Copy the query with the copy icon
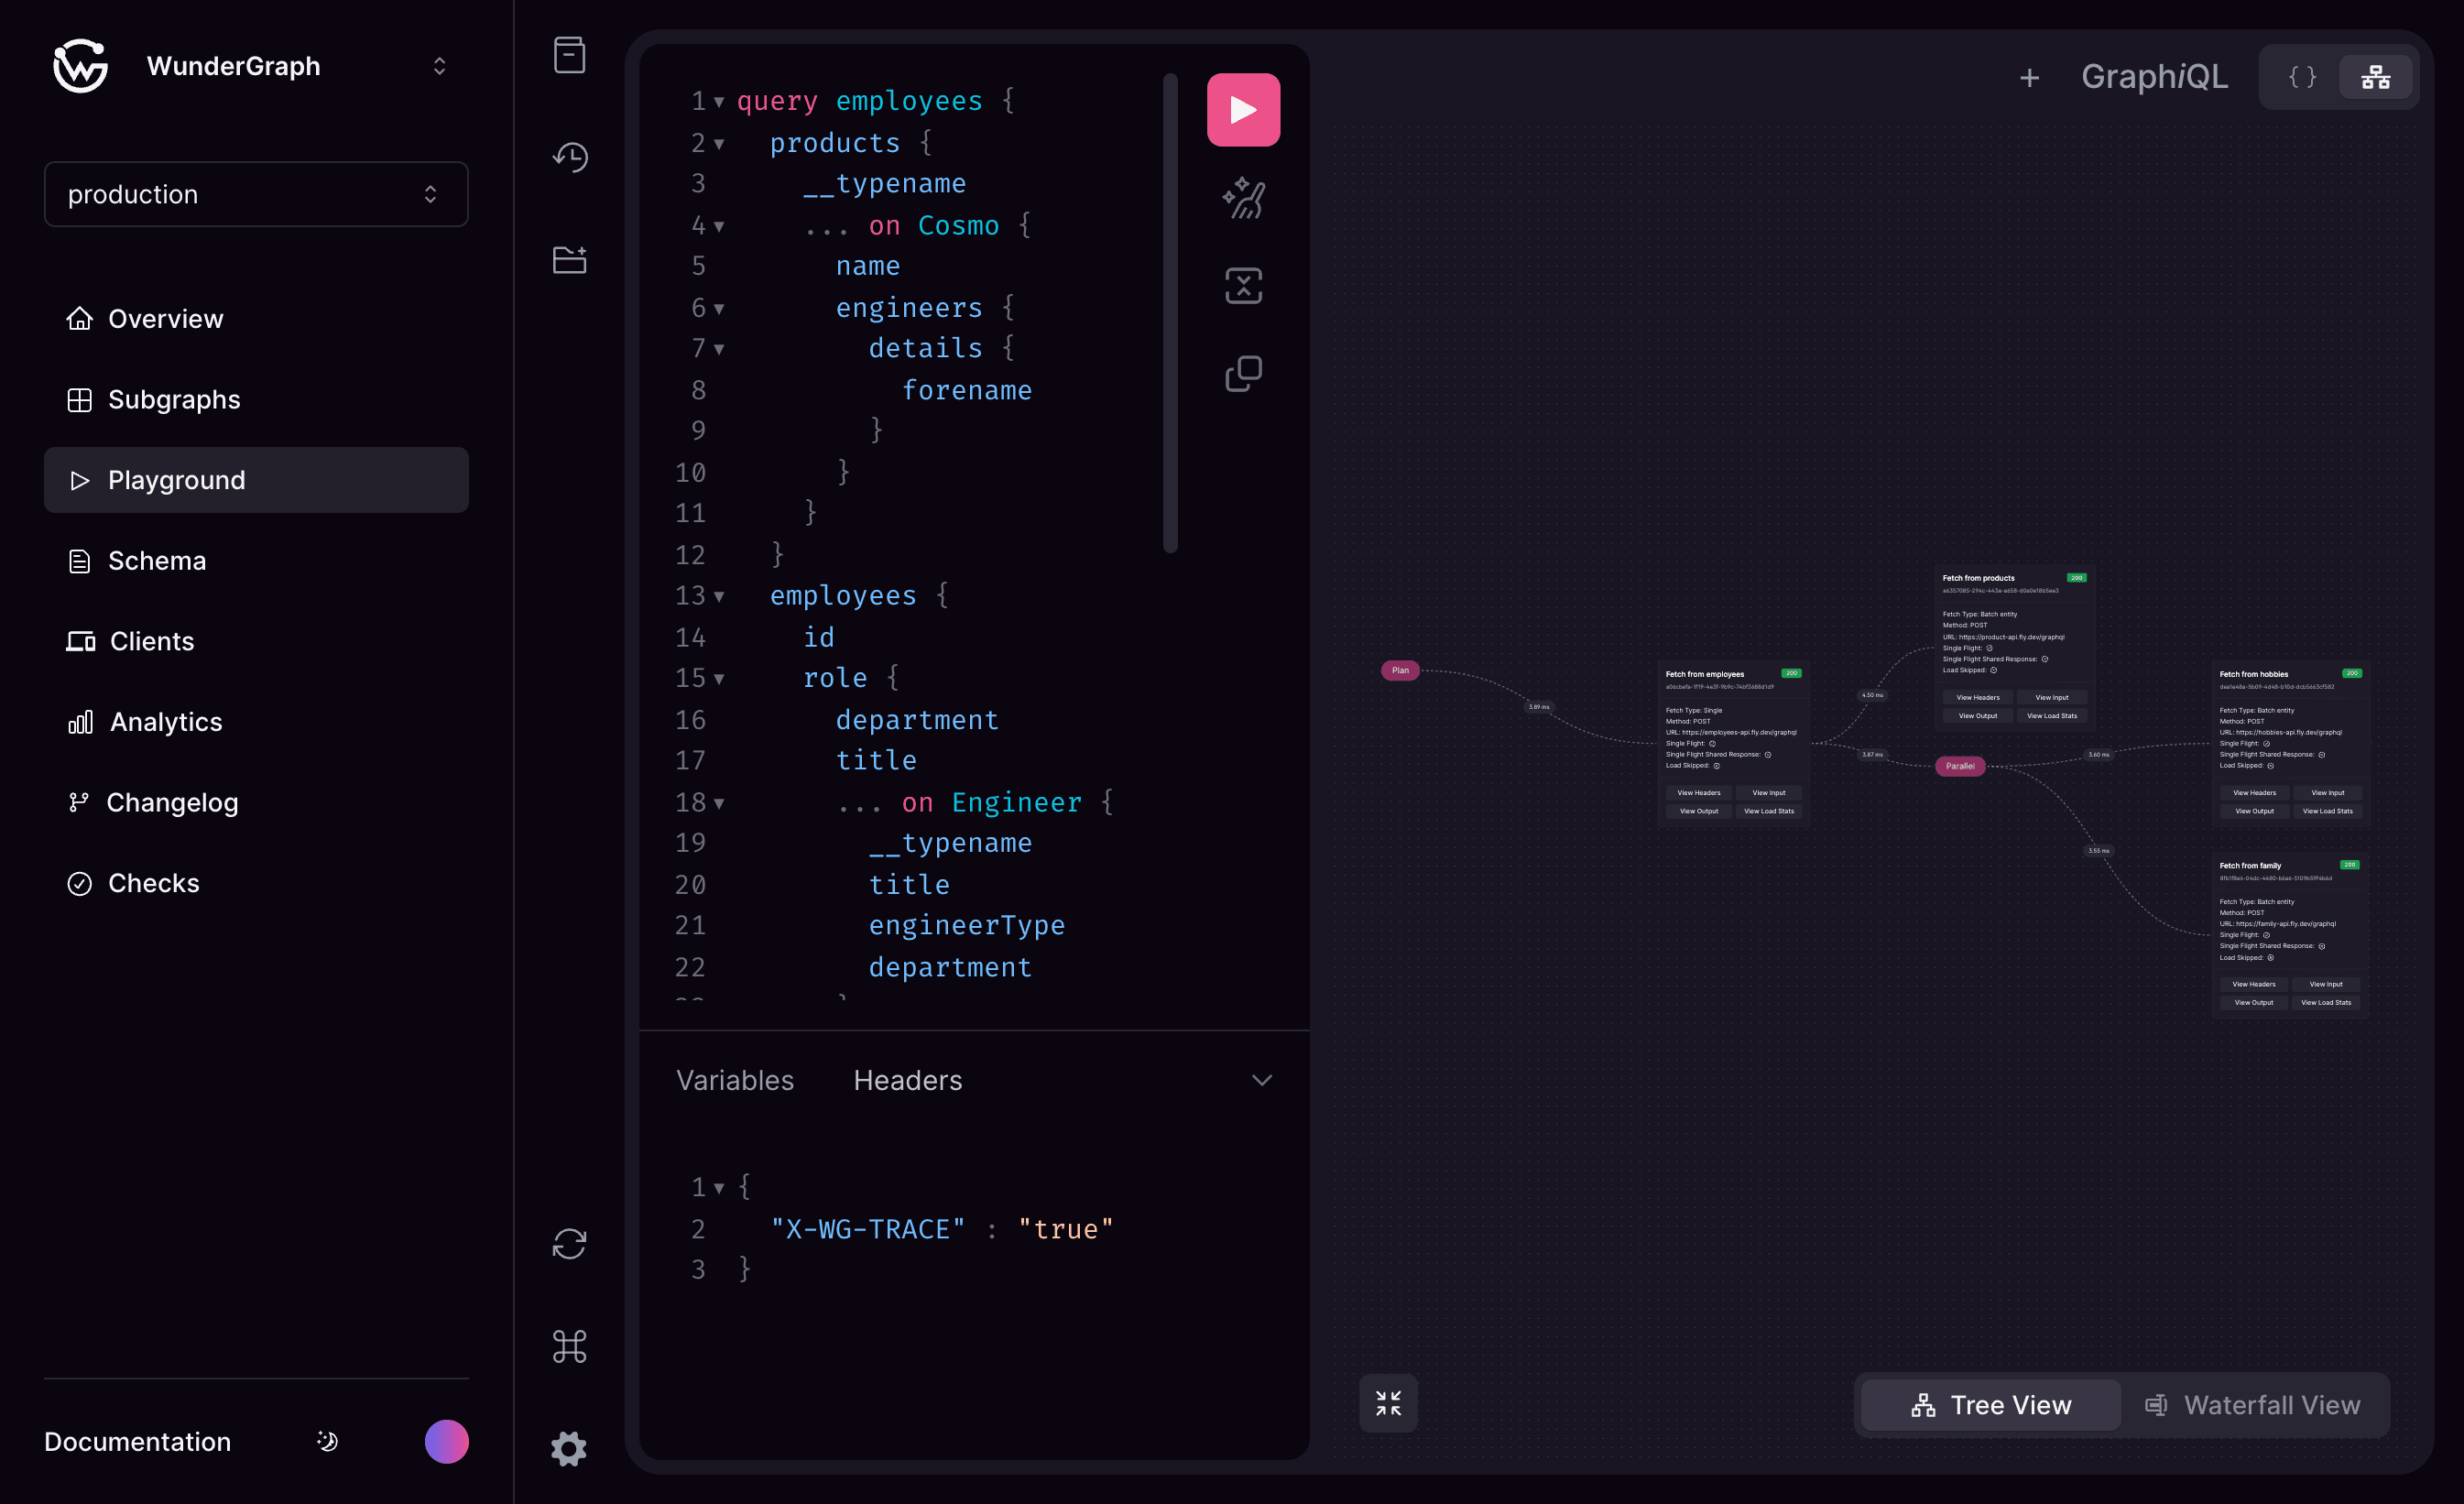This screenshot has width=2464, height=1504. click(x=1243, y=374)
